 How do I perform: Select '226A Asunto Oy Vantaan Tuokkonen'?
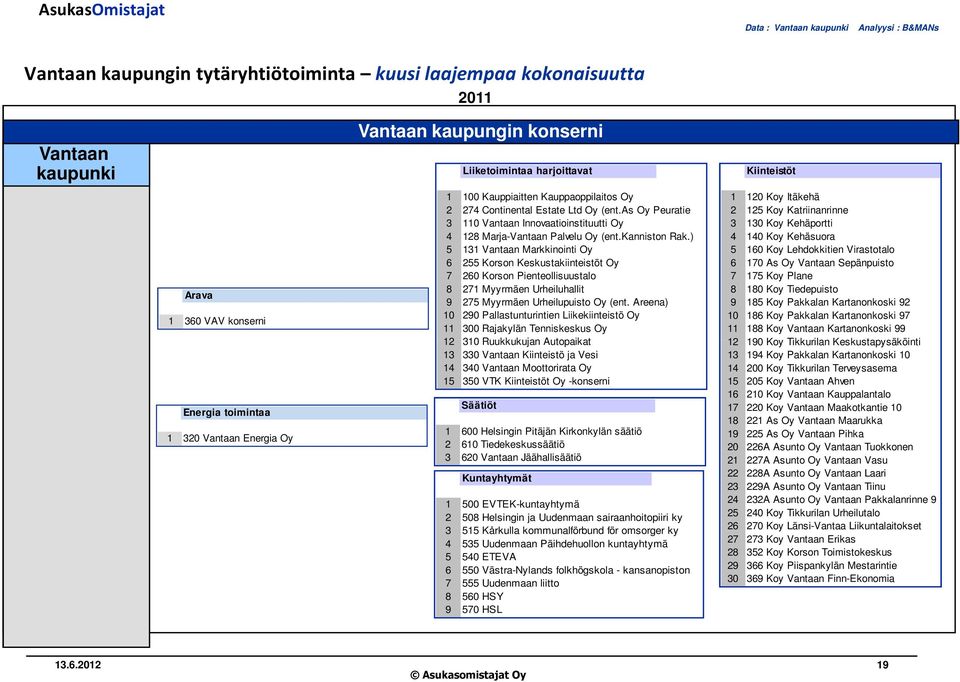[x=830, y=447]
